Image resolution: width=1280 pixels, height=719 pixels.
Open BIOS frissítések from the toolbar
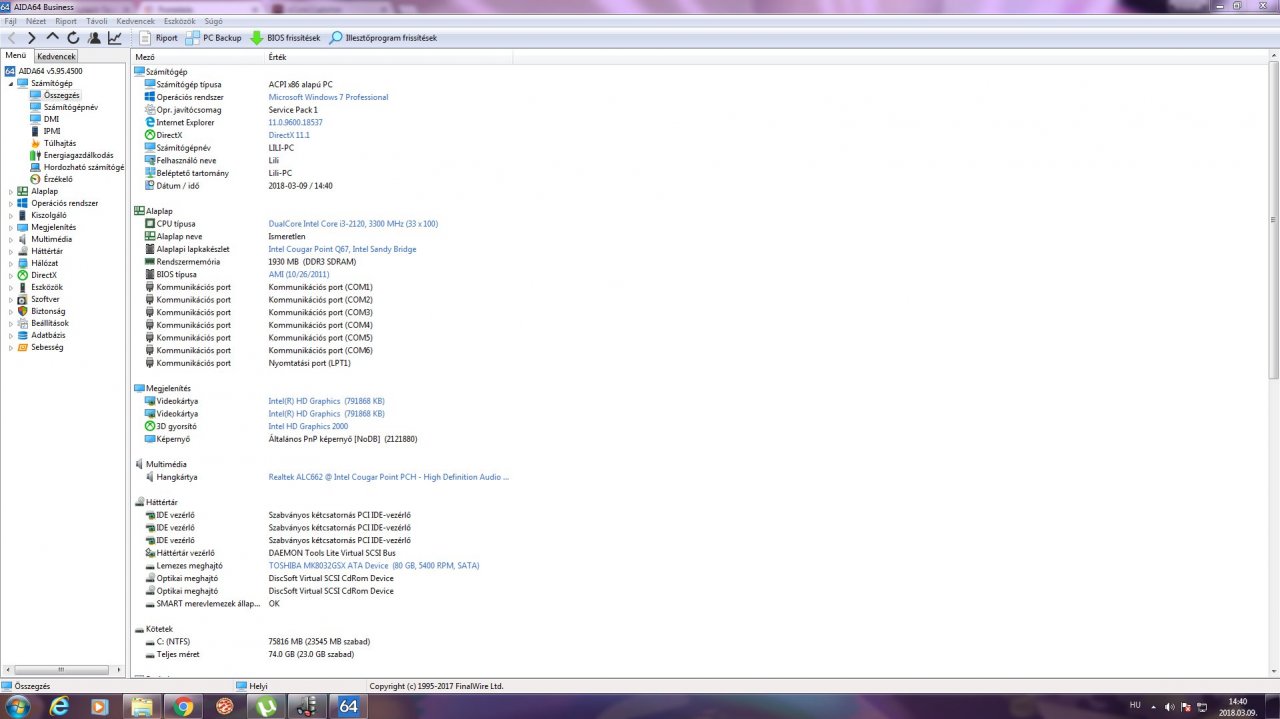286,38
